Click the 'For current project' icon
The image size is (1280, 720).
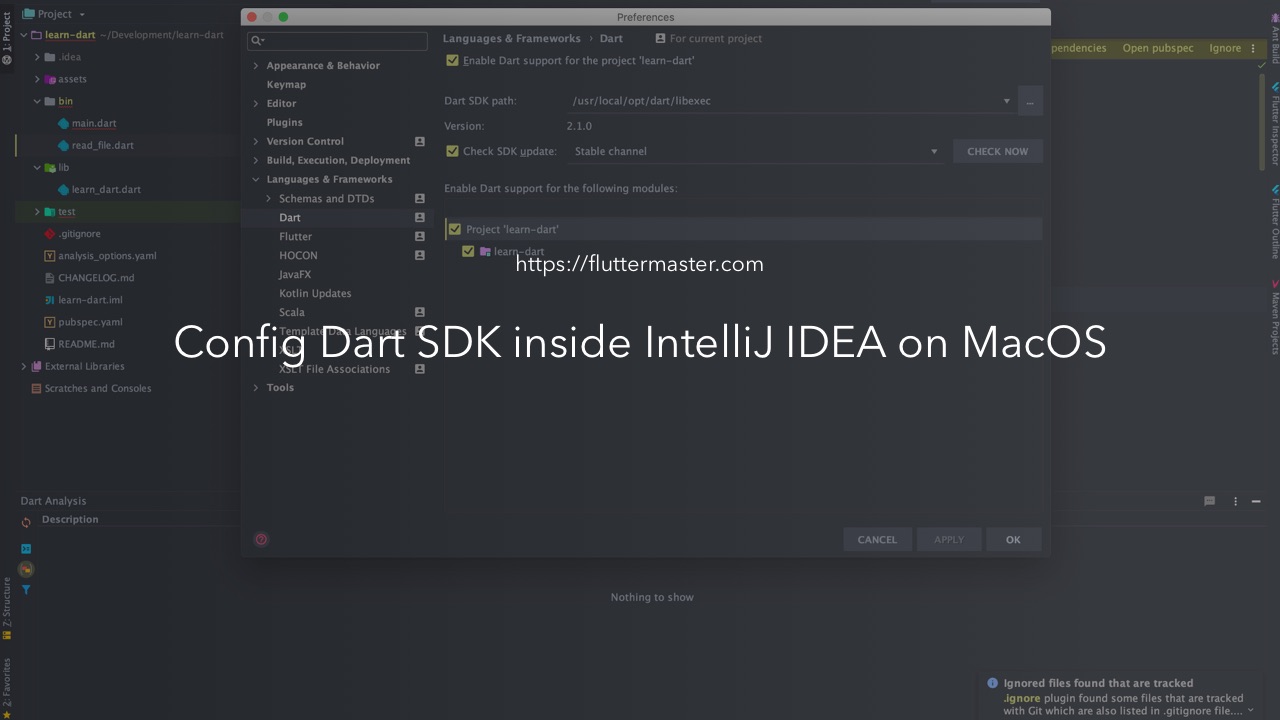(660, 38)
